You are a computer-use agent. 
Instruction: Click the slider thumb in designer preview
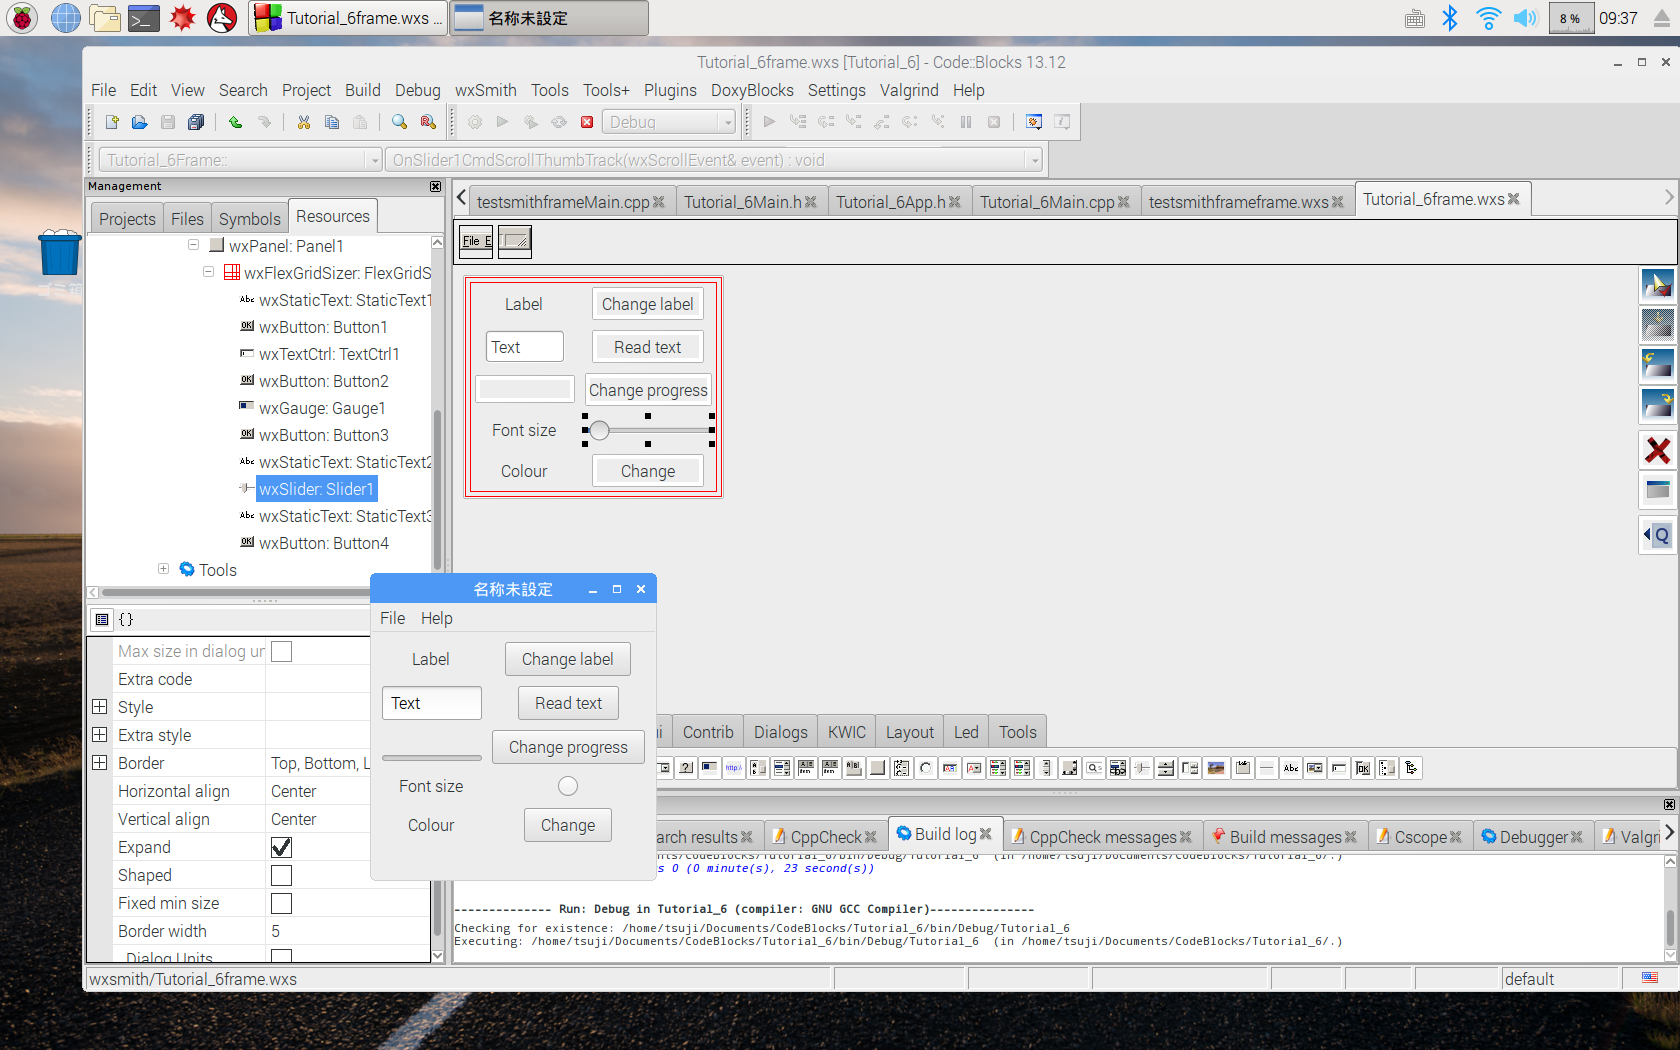point(599,430)
